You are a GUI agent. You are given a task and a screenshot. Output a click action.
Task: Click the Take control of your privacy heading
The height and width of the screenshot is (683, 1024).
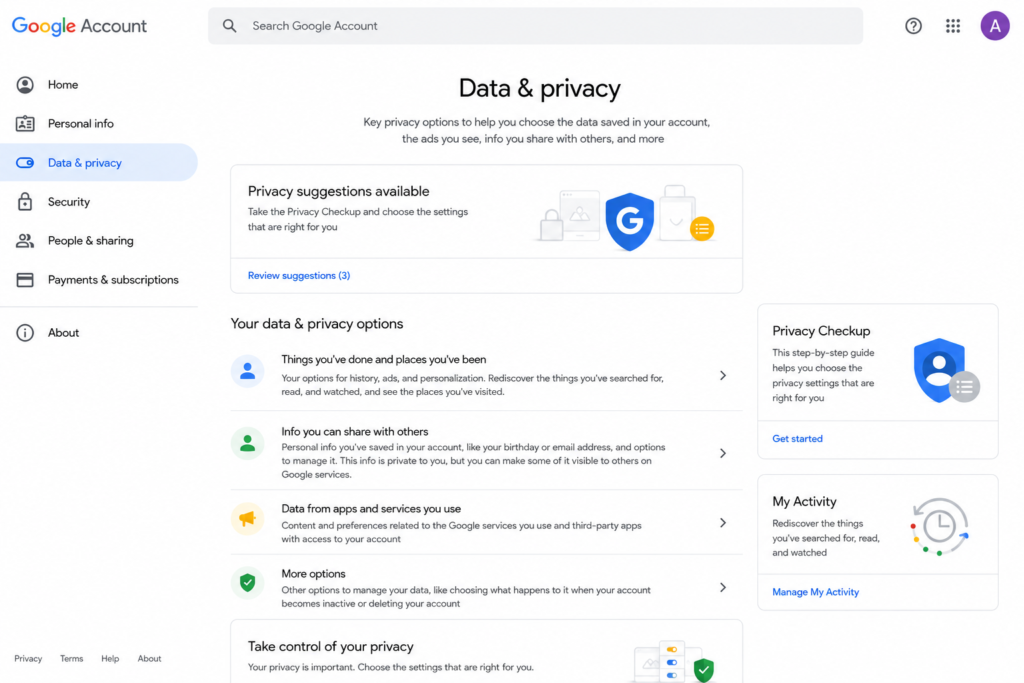coord(330,646)
